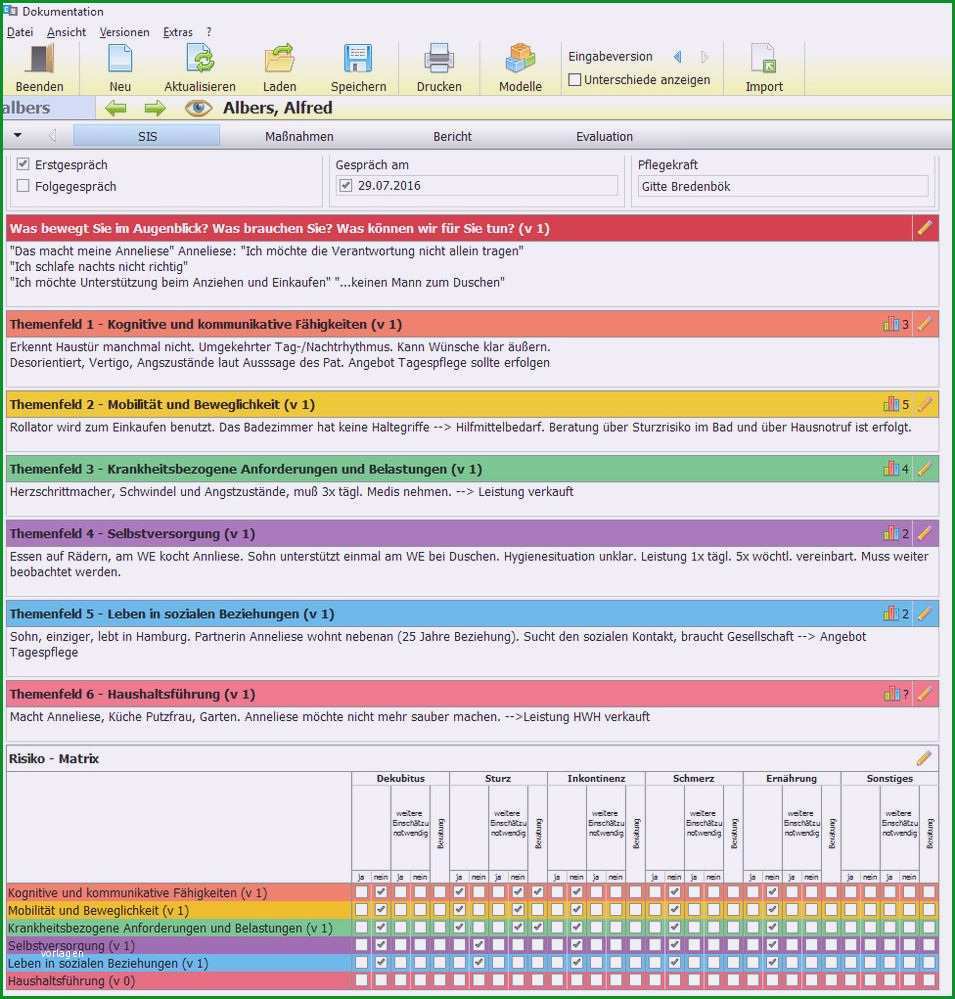
Task: Click the Herzschrittmacher, Schwindel text
Action: click(291, 491)
